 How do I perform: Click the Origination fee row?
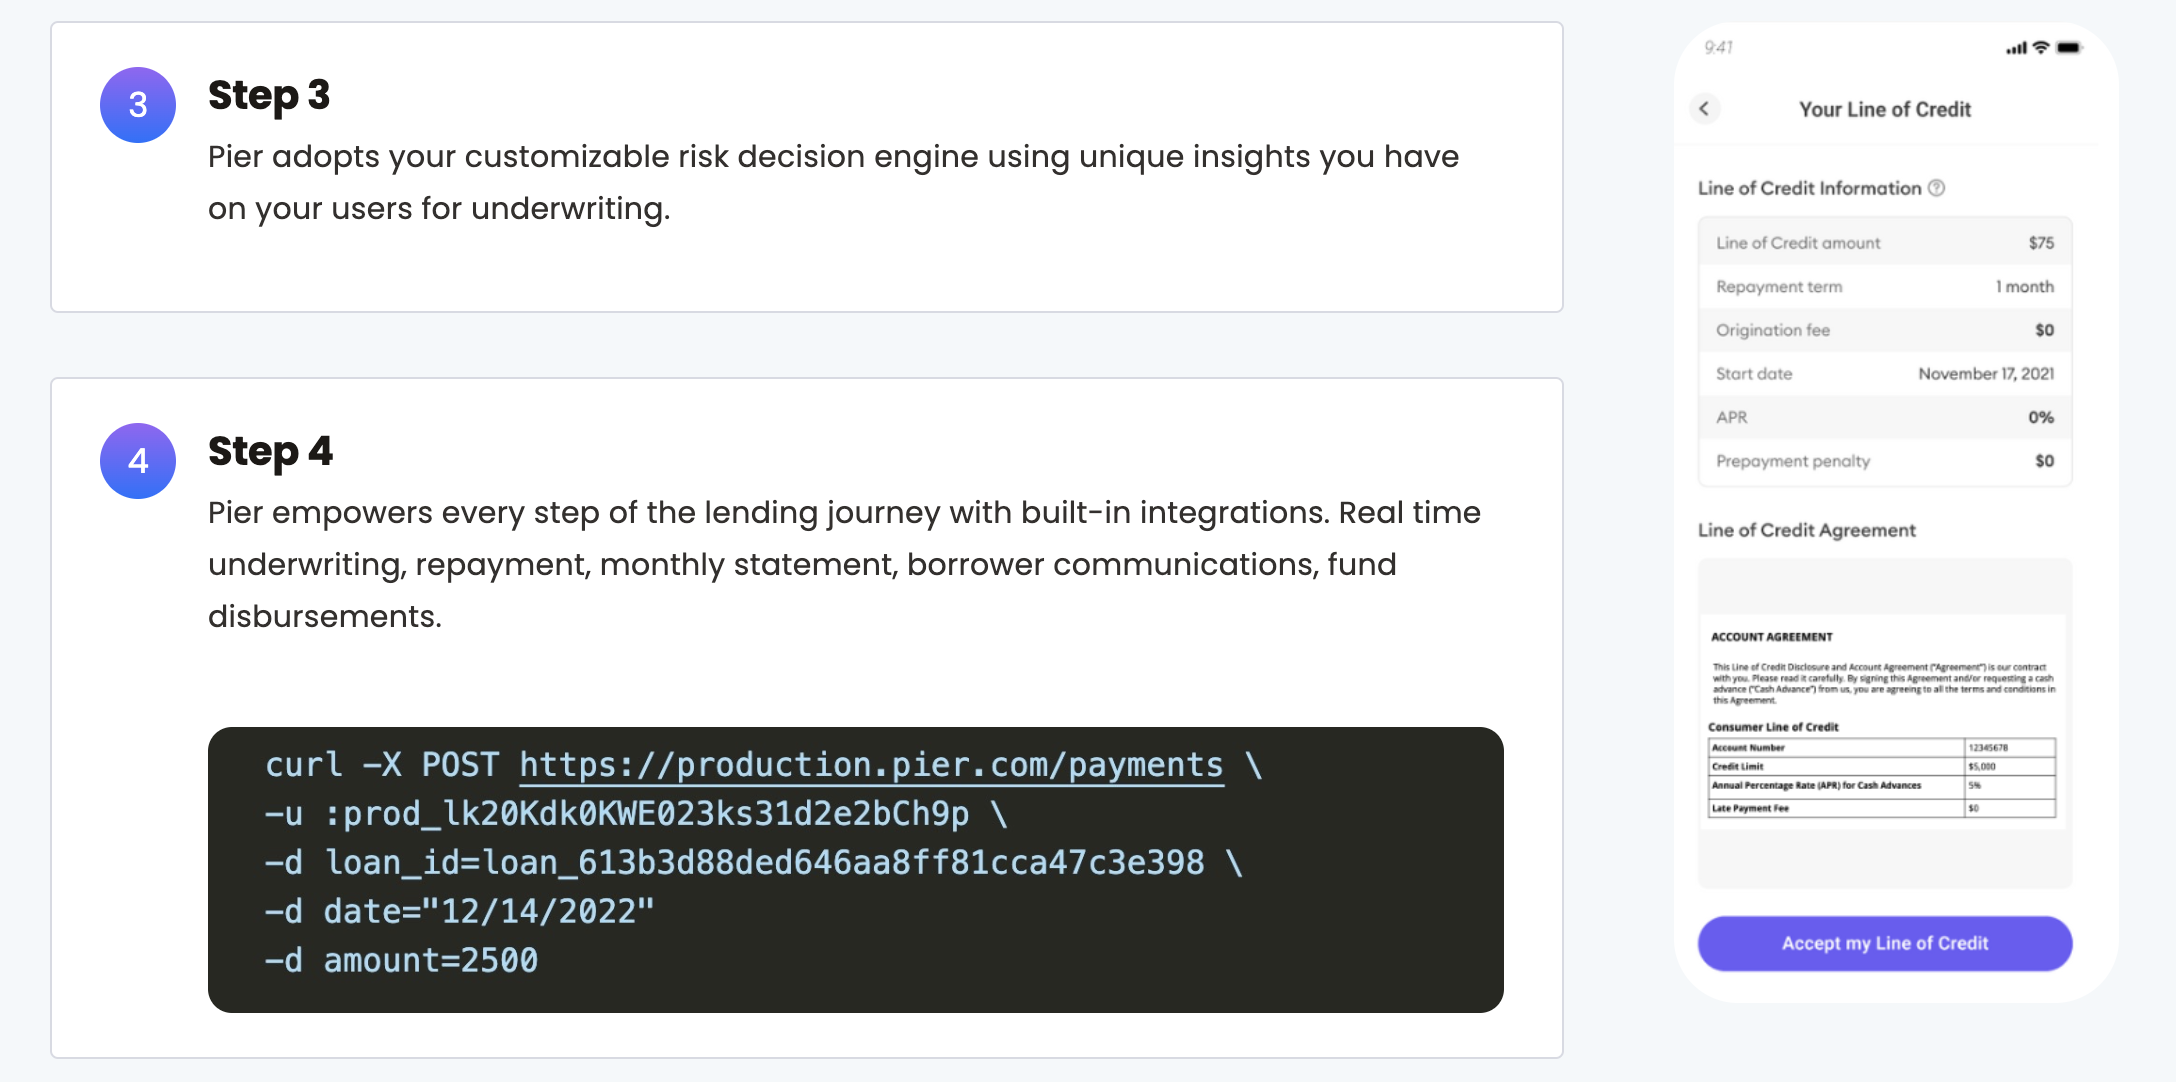pyautogui.click(x=1884, y=330)
